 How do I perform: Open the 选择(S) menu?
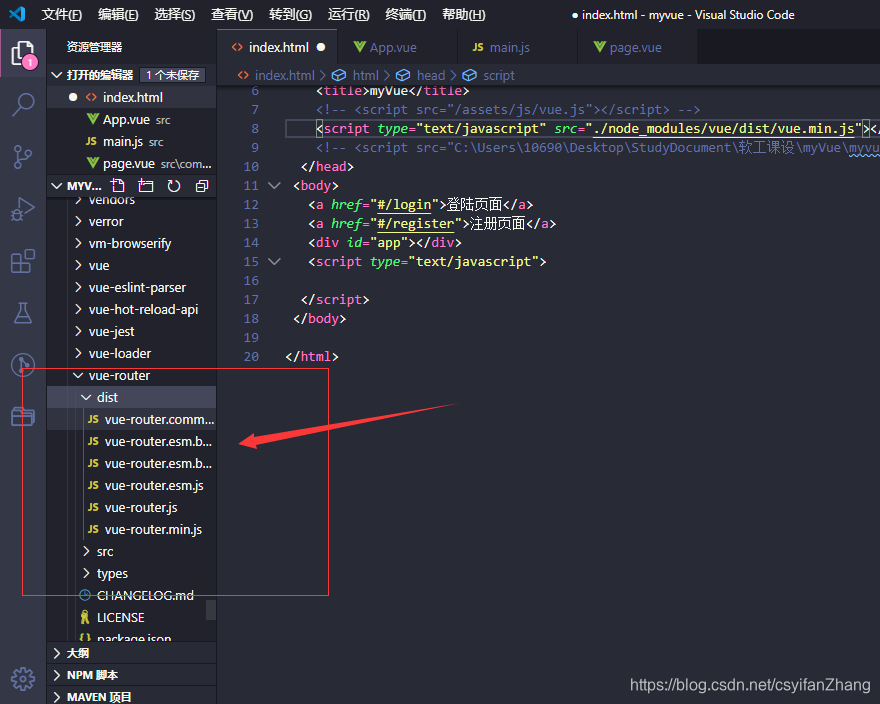175,15
